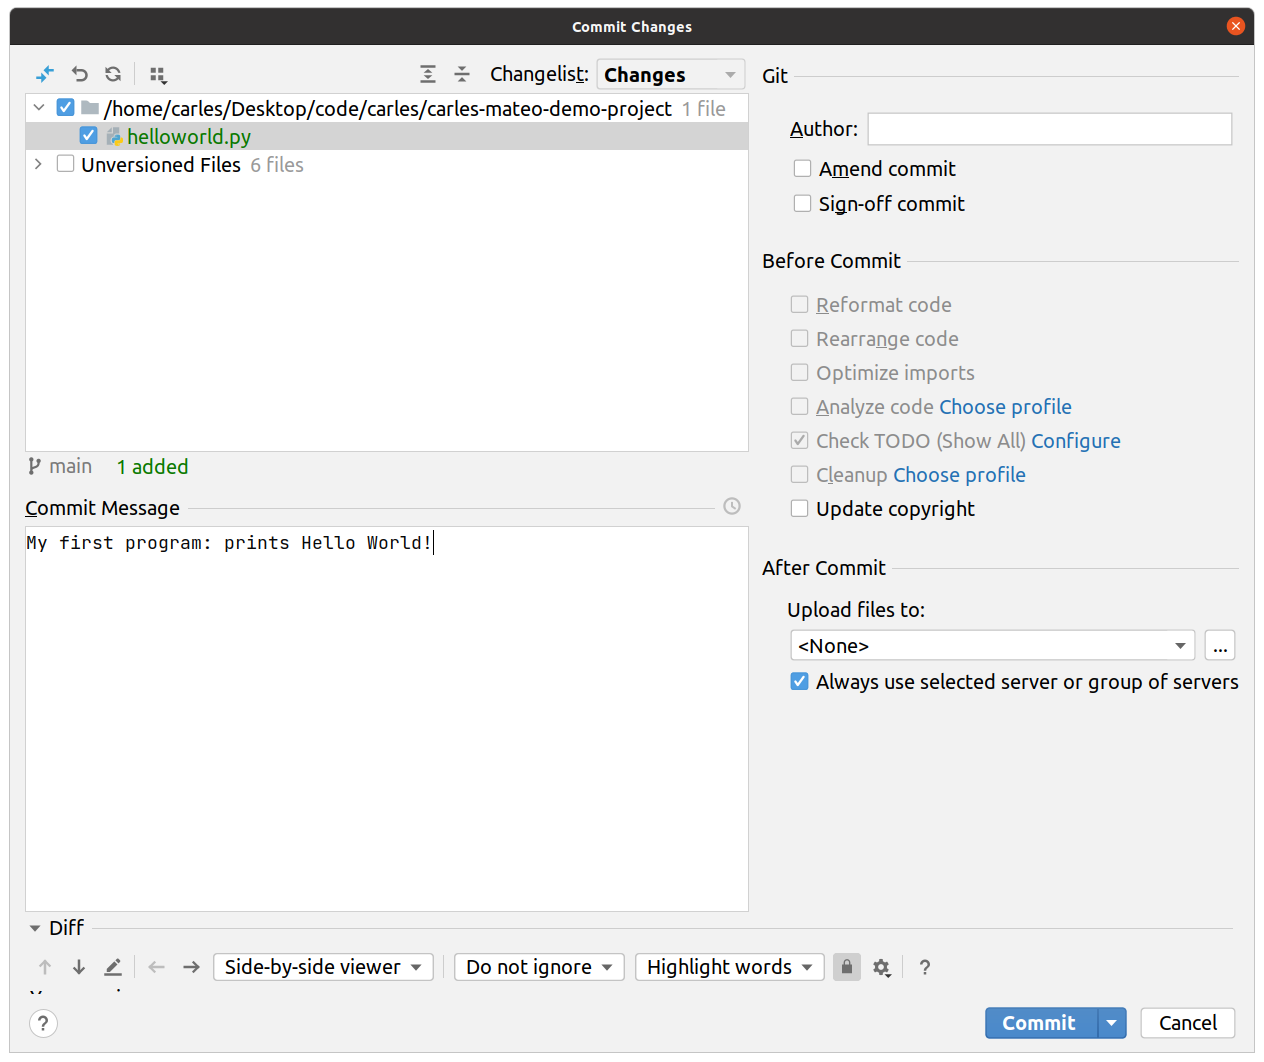
Task: Open commit message history clock icon
Action: coord(732,506)
